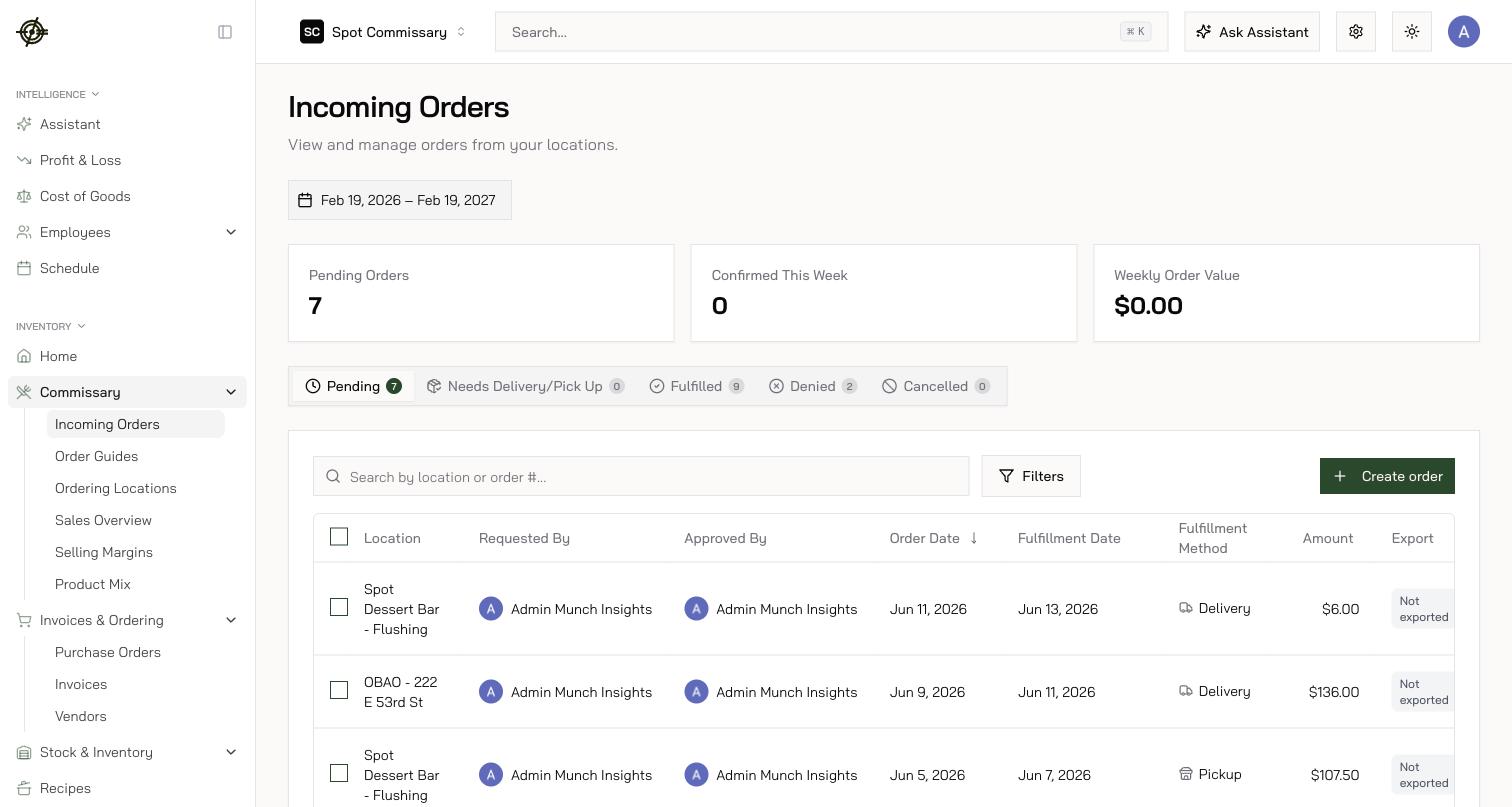The image size is (1512, 807).
Task: Click the Cost of Goods scale icon
Action: [x=24, y=196]
